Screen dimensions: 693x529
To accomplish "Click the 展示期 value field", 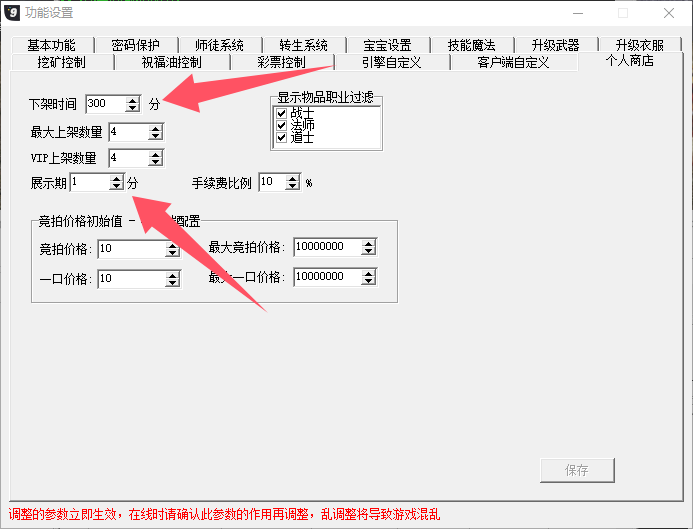I will coord(90,182).
